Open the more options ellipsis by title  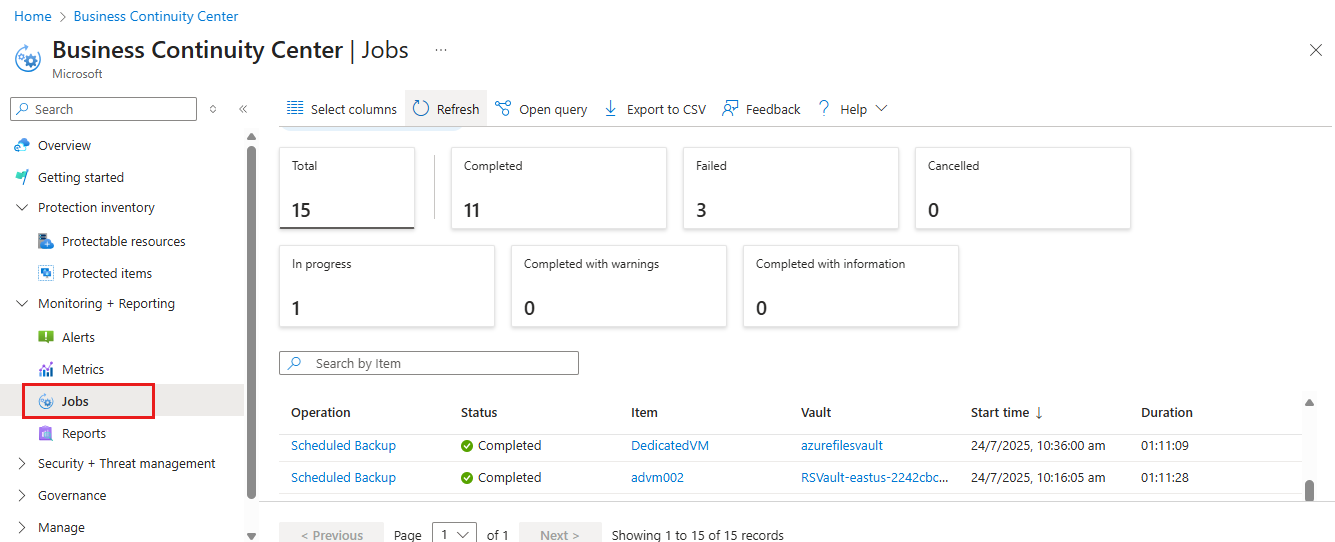(x=441, y=50)
